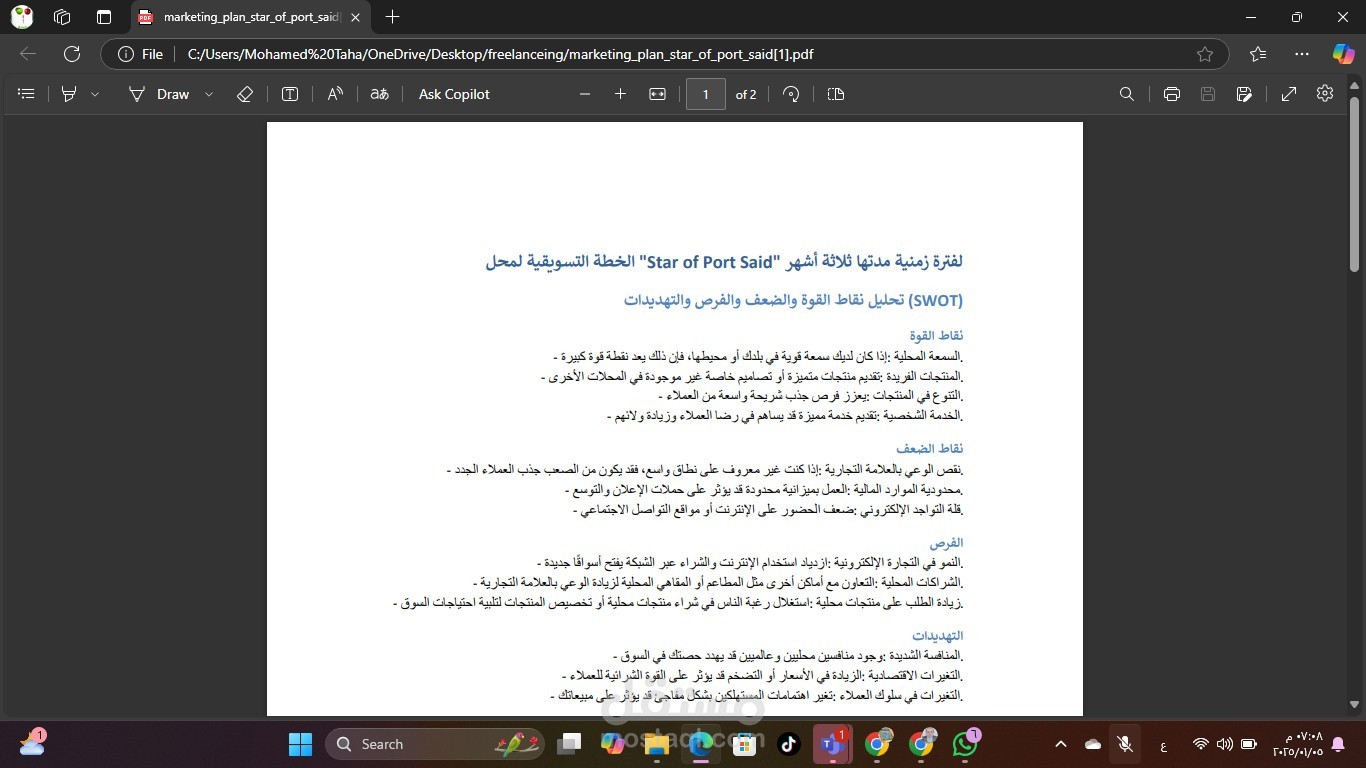Click the scrollbar down arrow
The width and height of the screenshot is (1366, 768).
point(1355,704)
